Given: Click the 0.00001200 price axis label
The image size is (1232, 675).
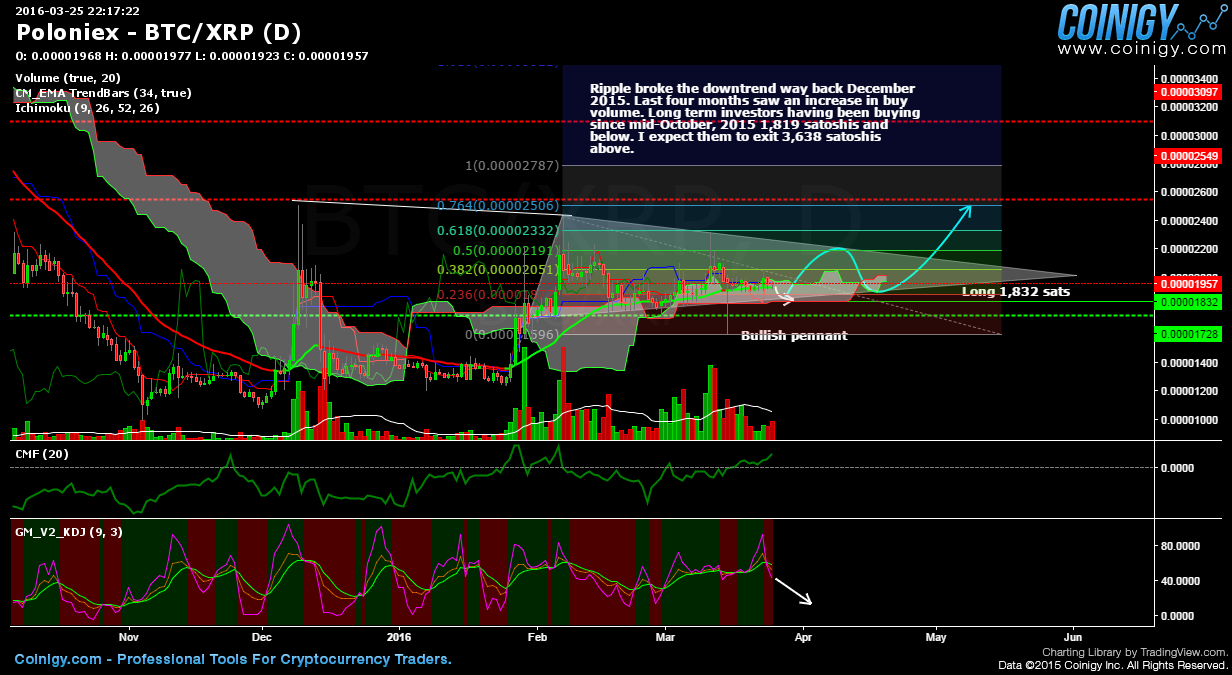Looking at the screenshot, I should point(1190,391).
